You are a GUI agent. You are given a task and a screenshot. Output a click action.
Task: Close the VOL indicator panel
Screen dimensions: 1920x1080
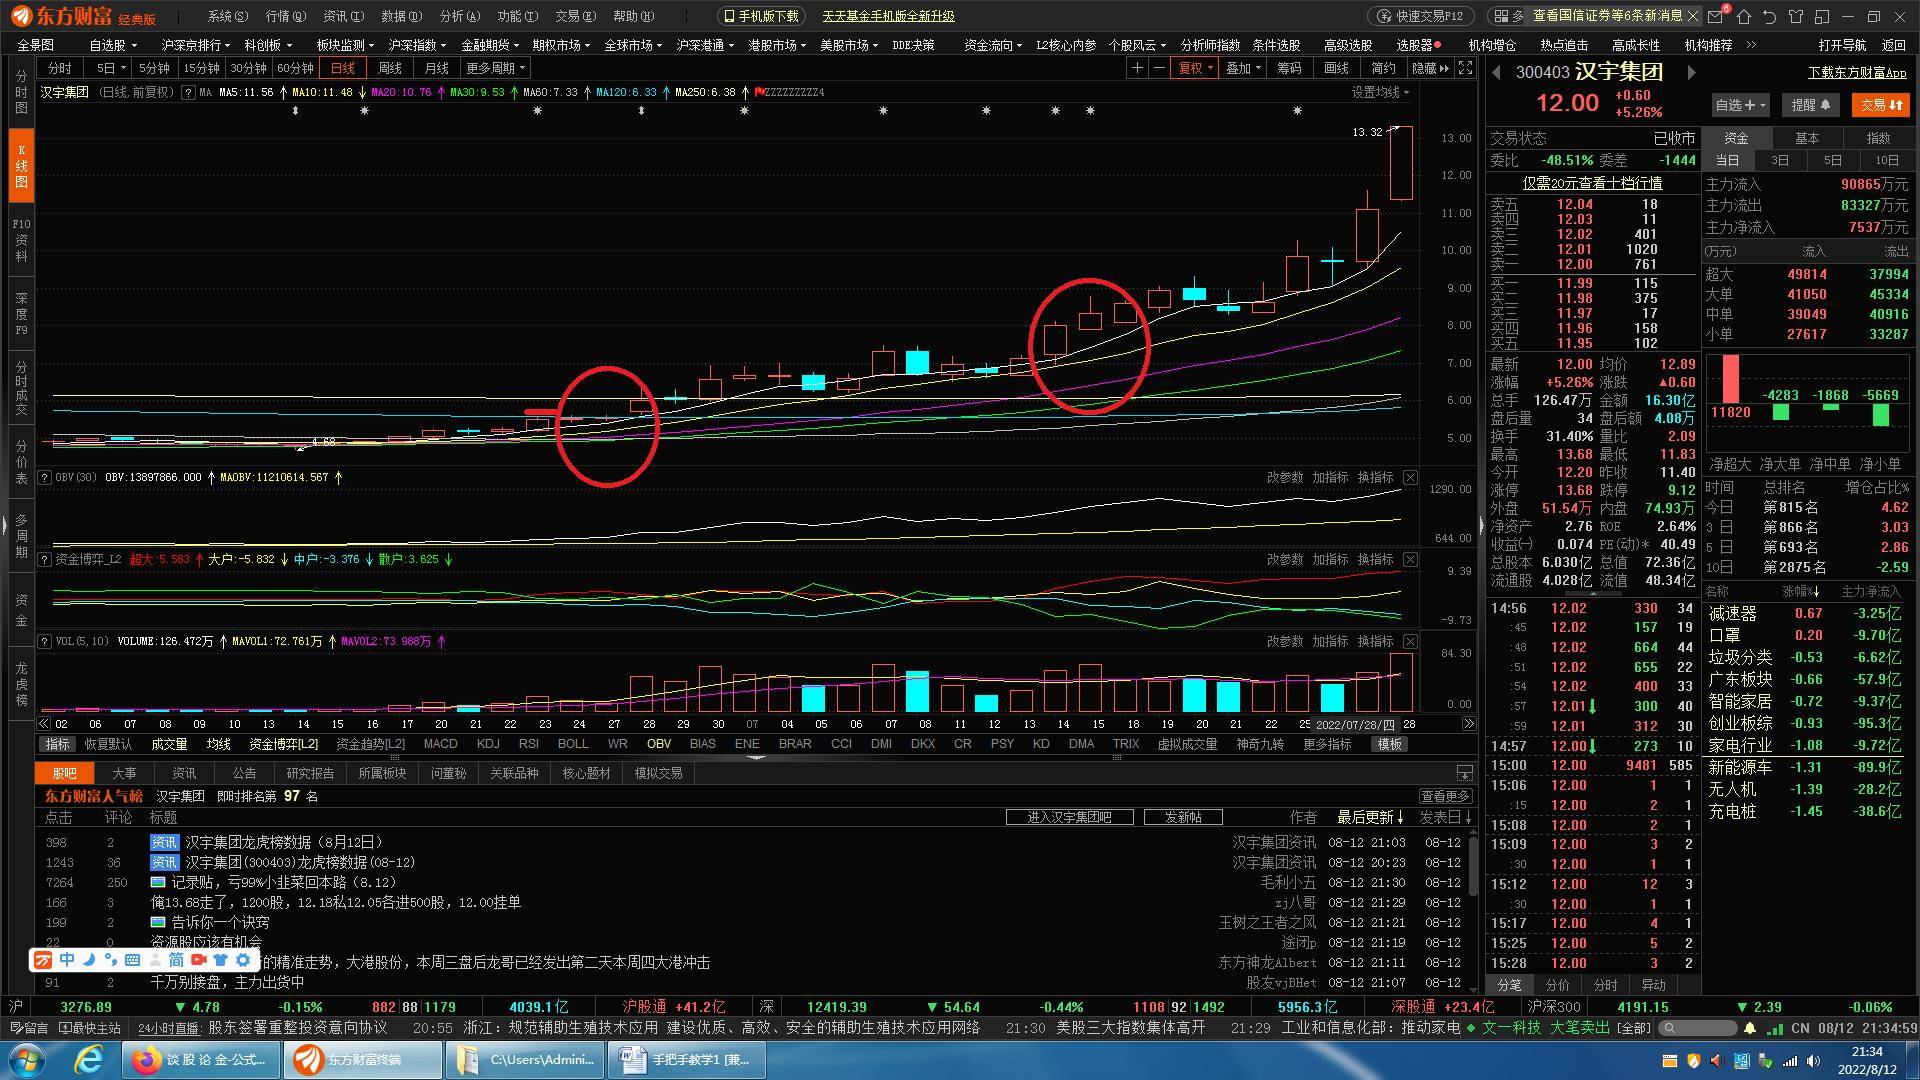click(1410, 641)
